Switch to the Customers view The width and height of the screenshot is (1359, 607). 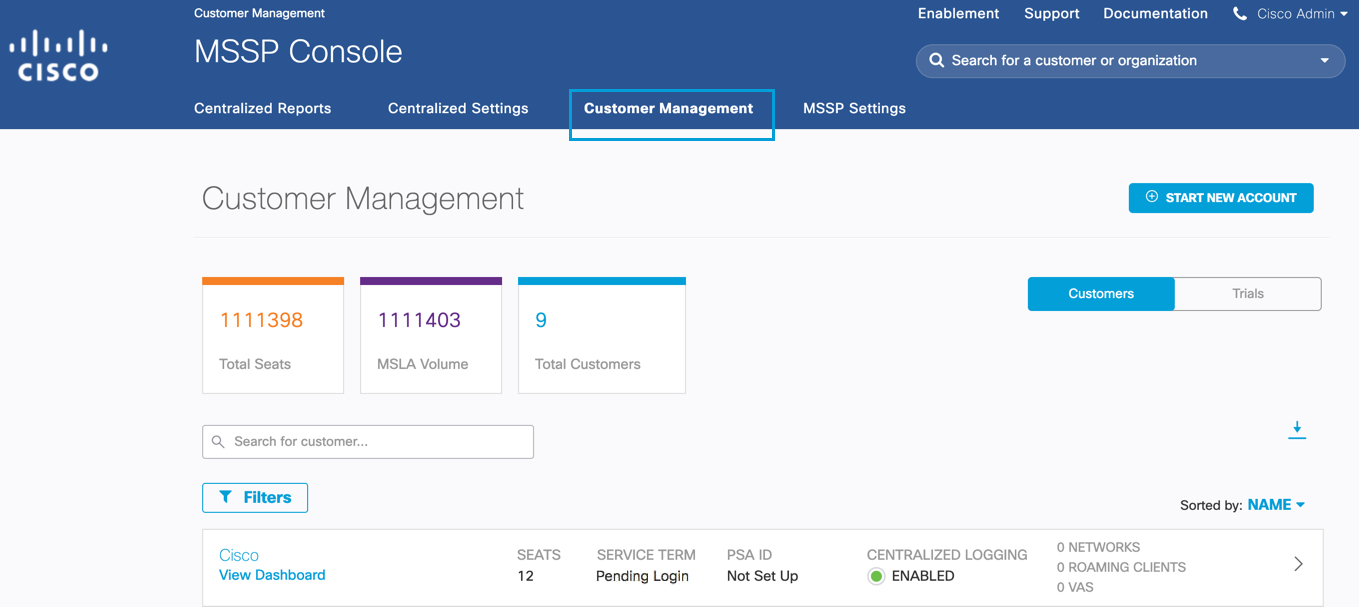click(x=1101, y=294)
